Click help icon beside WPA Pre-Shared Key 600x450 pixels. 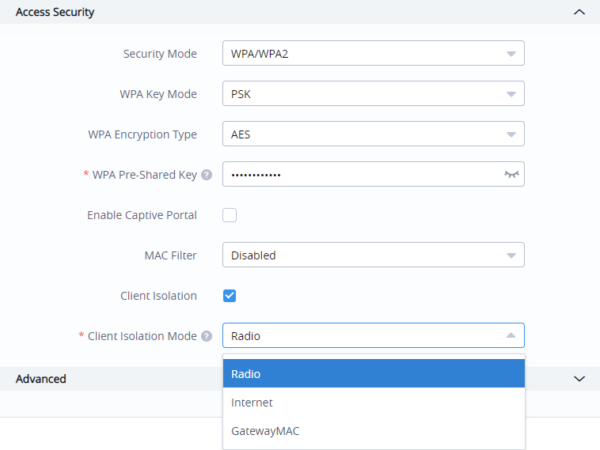coord(206,175)
